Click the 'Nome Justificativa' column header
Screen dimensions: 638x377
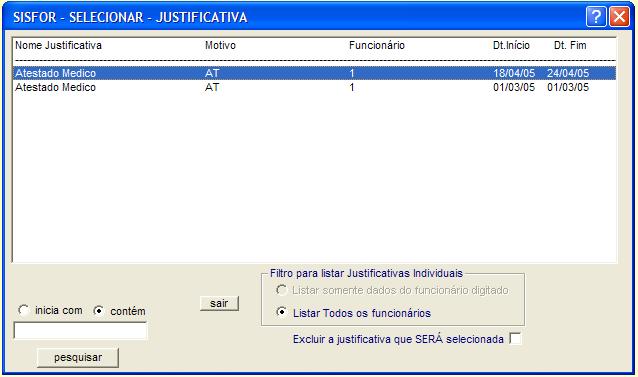coord(58,45)
